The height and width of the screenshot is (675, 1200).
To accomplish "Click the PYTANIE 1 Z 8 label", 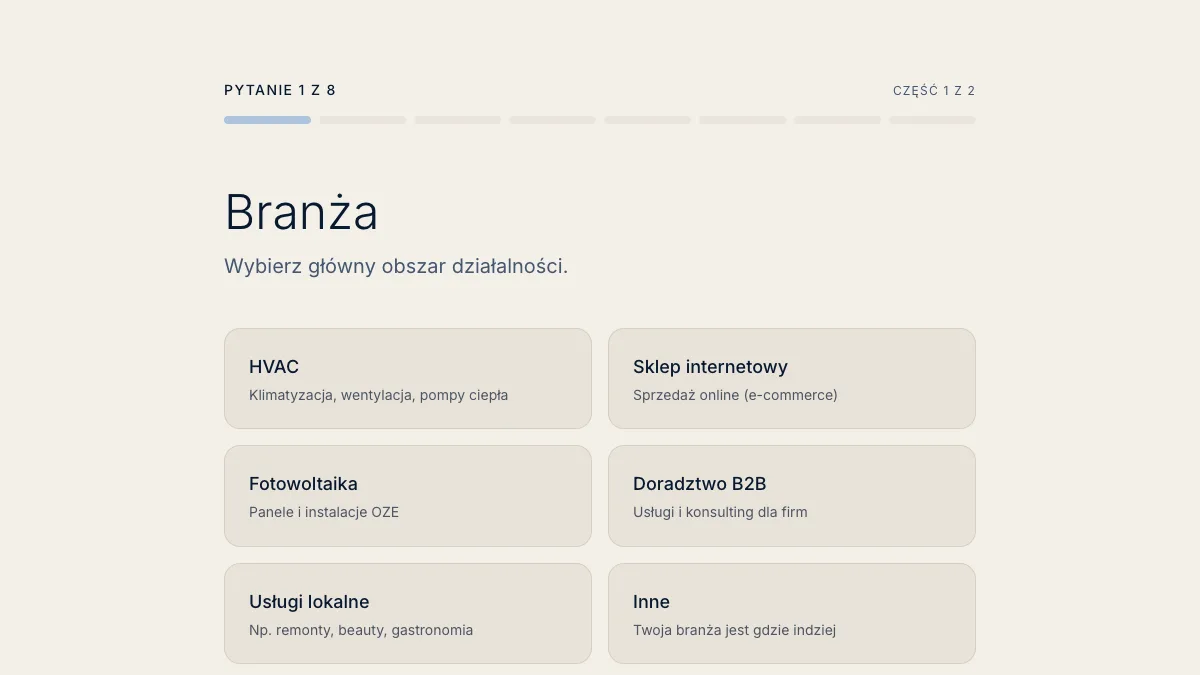I will 280,90.
